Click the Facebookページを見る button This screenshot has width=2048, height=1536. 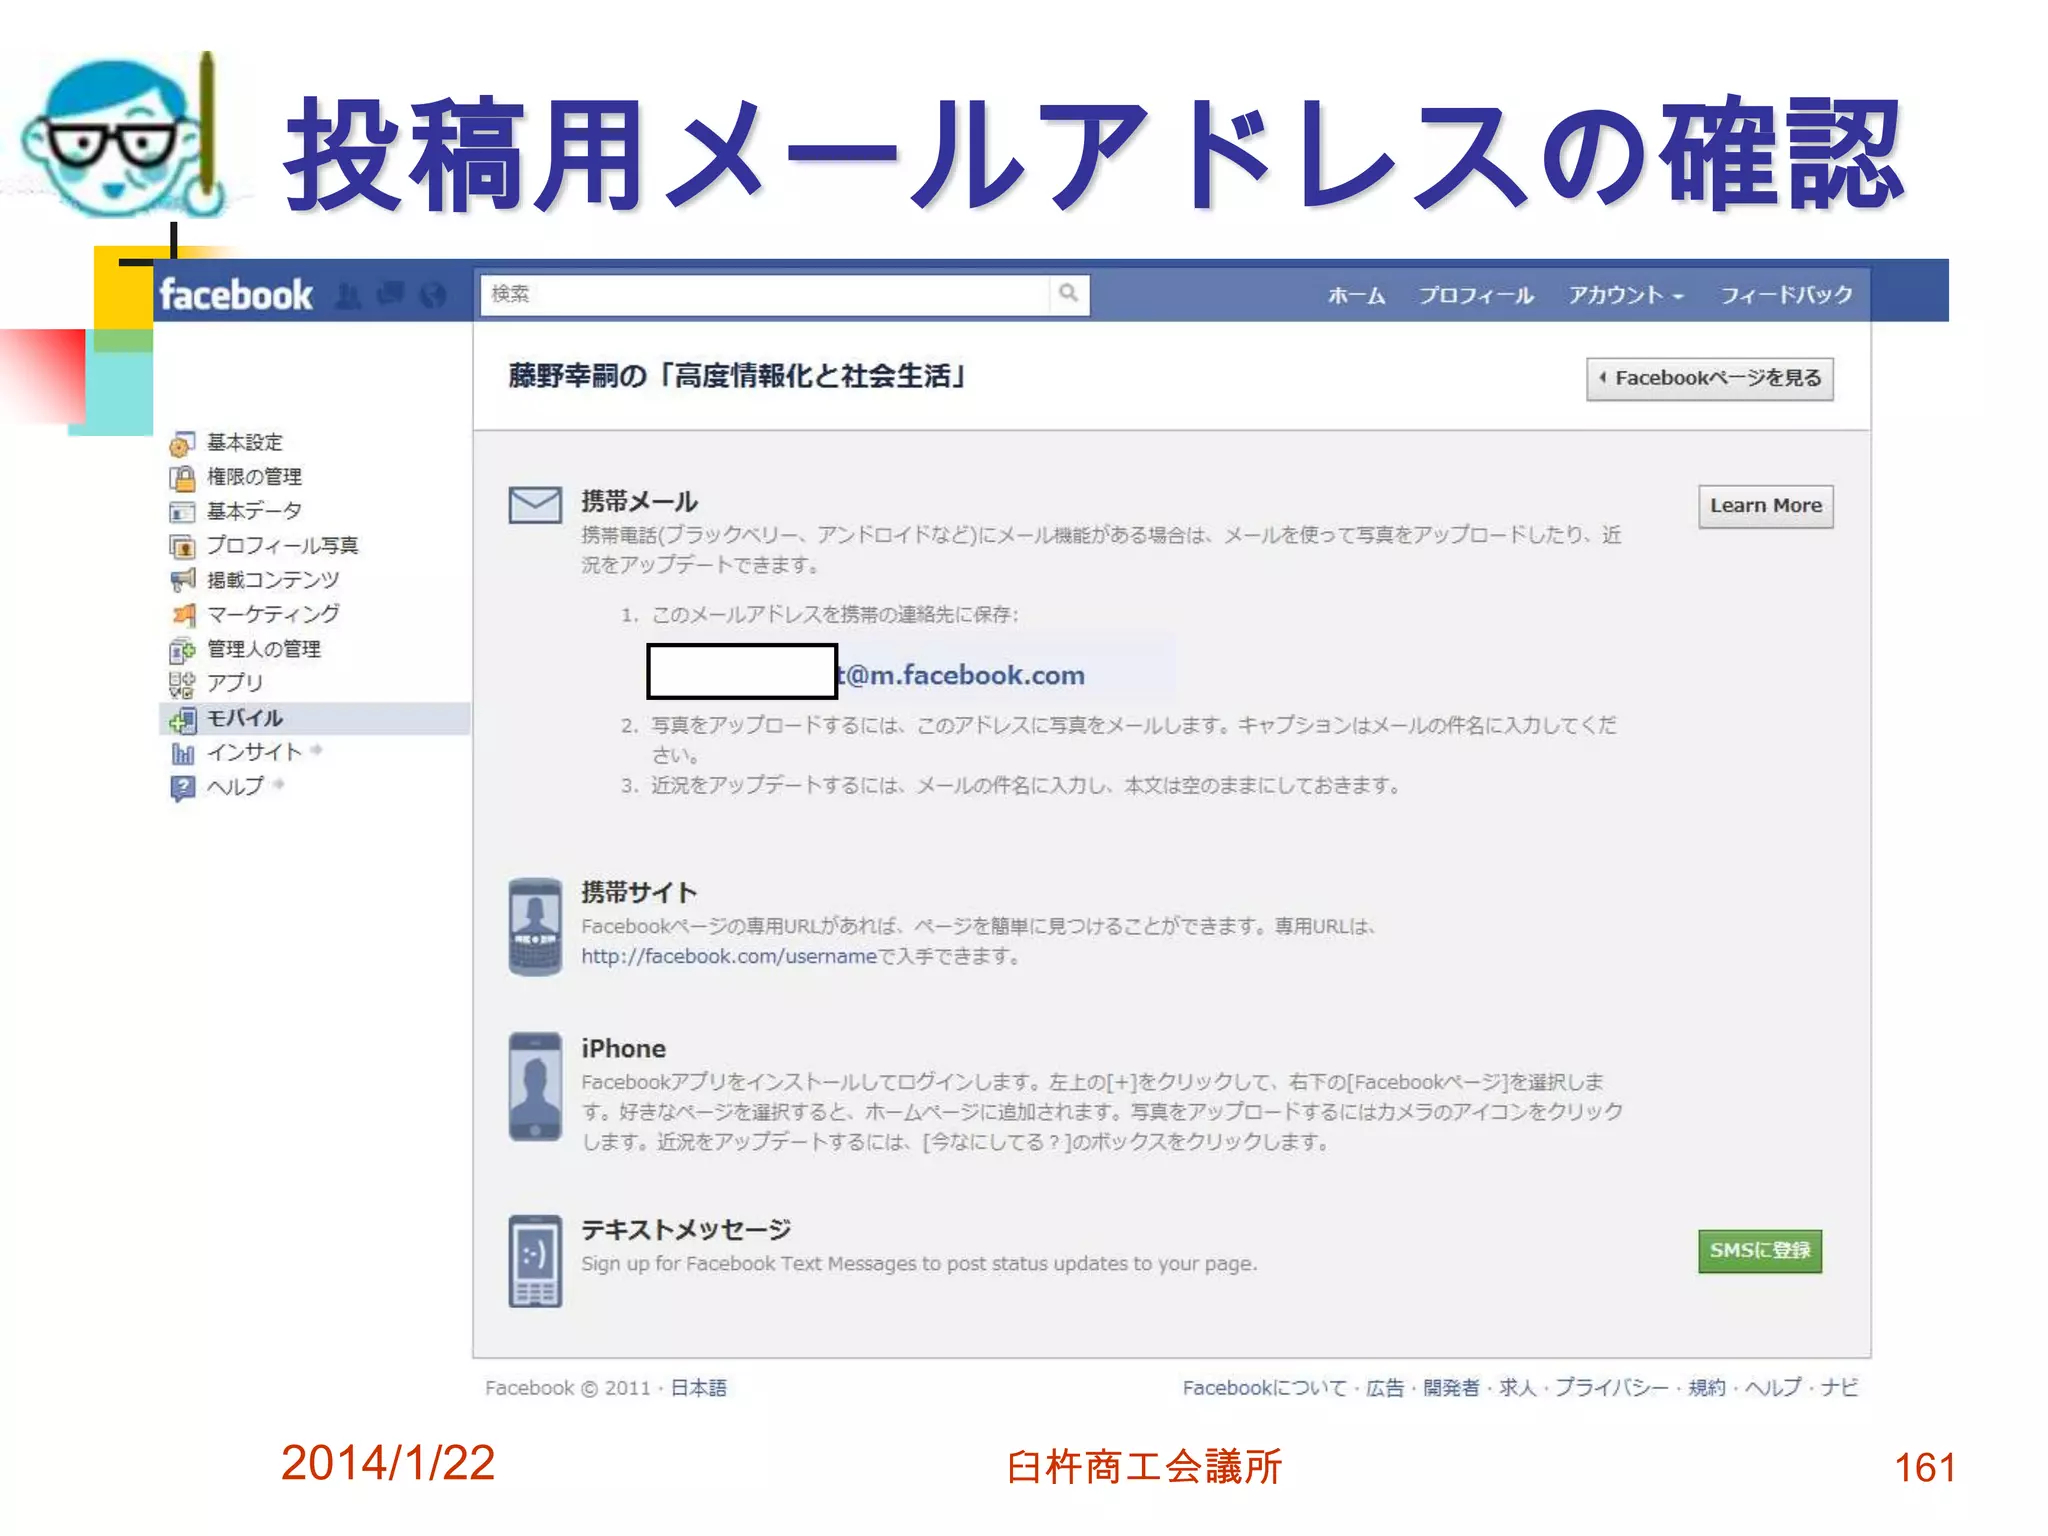1710,379
